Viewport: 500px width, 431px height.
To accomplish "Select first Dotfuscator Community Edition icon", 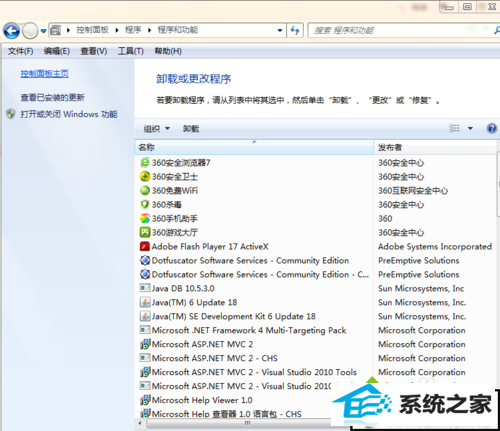I will pos(145,260).
